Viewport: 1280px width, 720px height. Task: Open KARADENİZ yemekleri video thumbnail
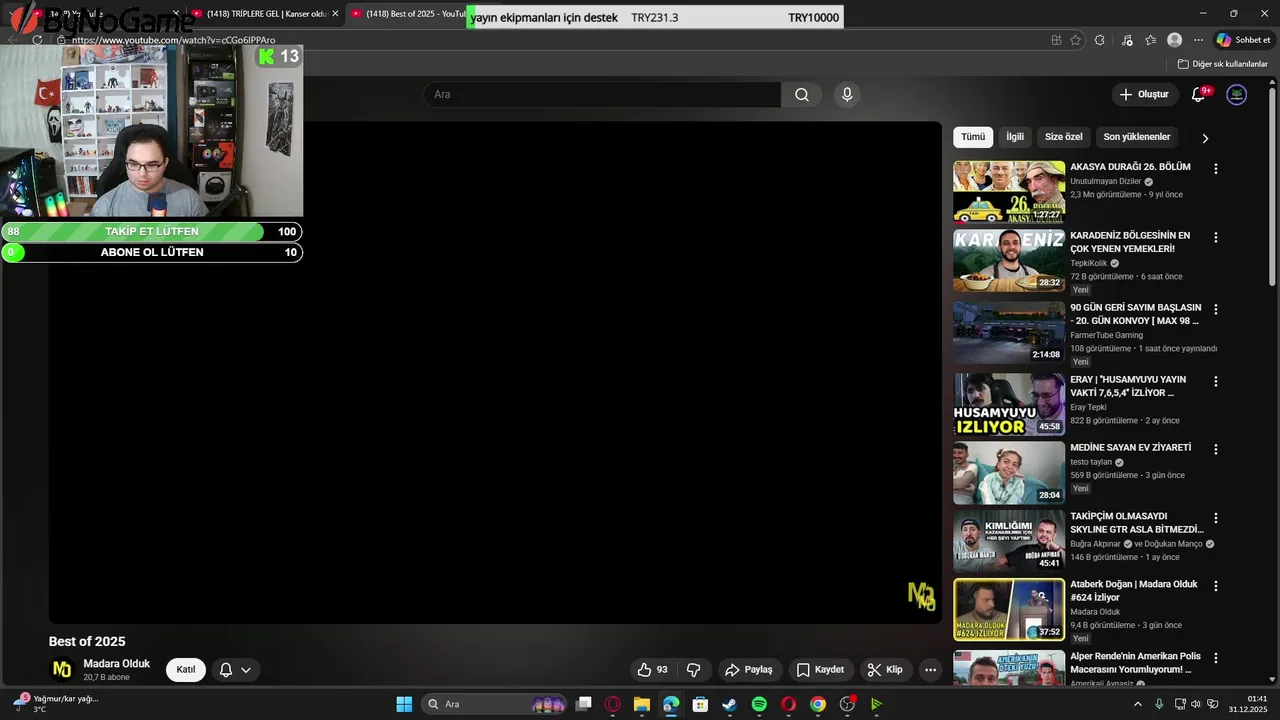click(1009, 261)
